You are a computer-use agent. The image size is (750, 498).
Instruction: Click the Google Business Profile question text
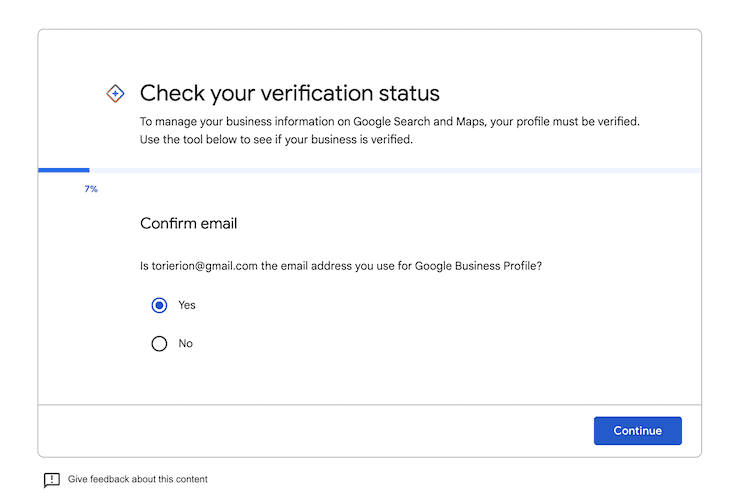341,266
